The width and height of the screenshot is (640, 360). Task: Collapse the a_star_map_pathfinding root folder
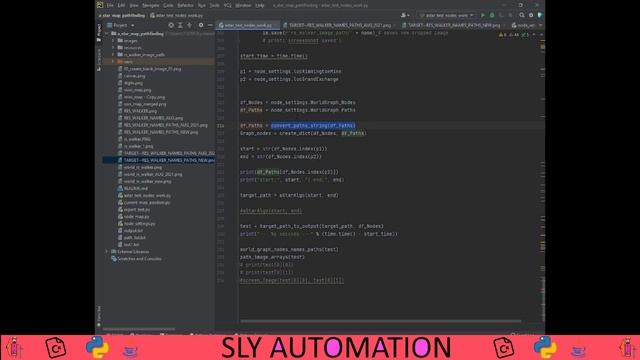[107, 34]
